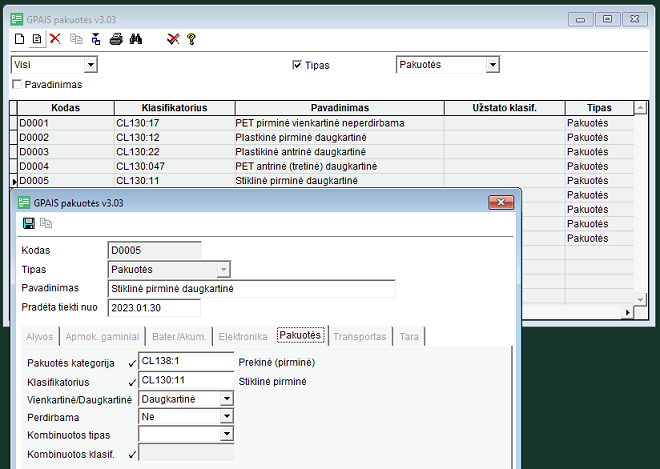Click the row selector arrow for D0005

point(14,181)
